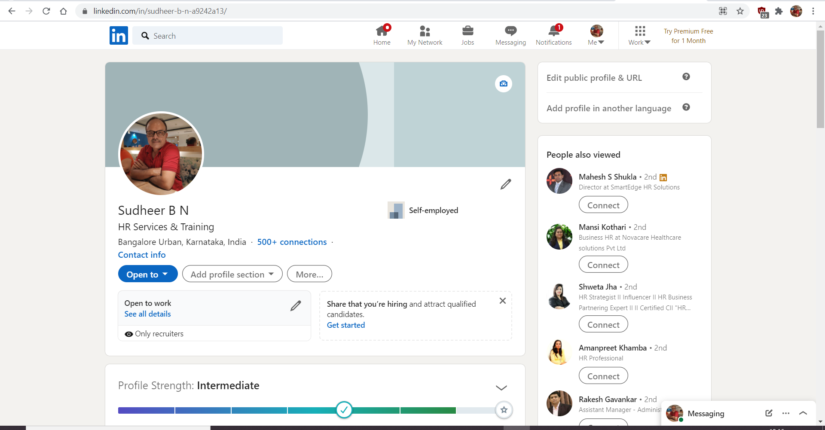The width and height of the screenshot is (825, 430).
Task: Open the 500+ connections link
Action: [291, 242]
